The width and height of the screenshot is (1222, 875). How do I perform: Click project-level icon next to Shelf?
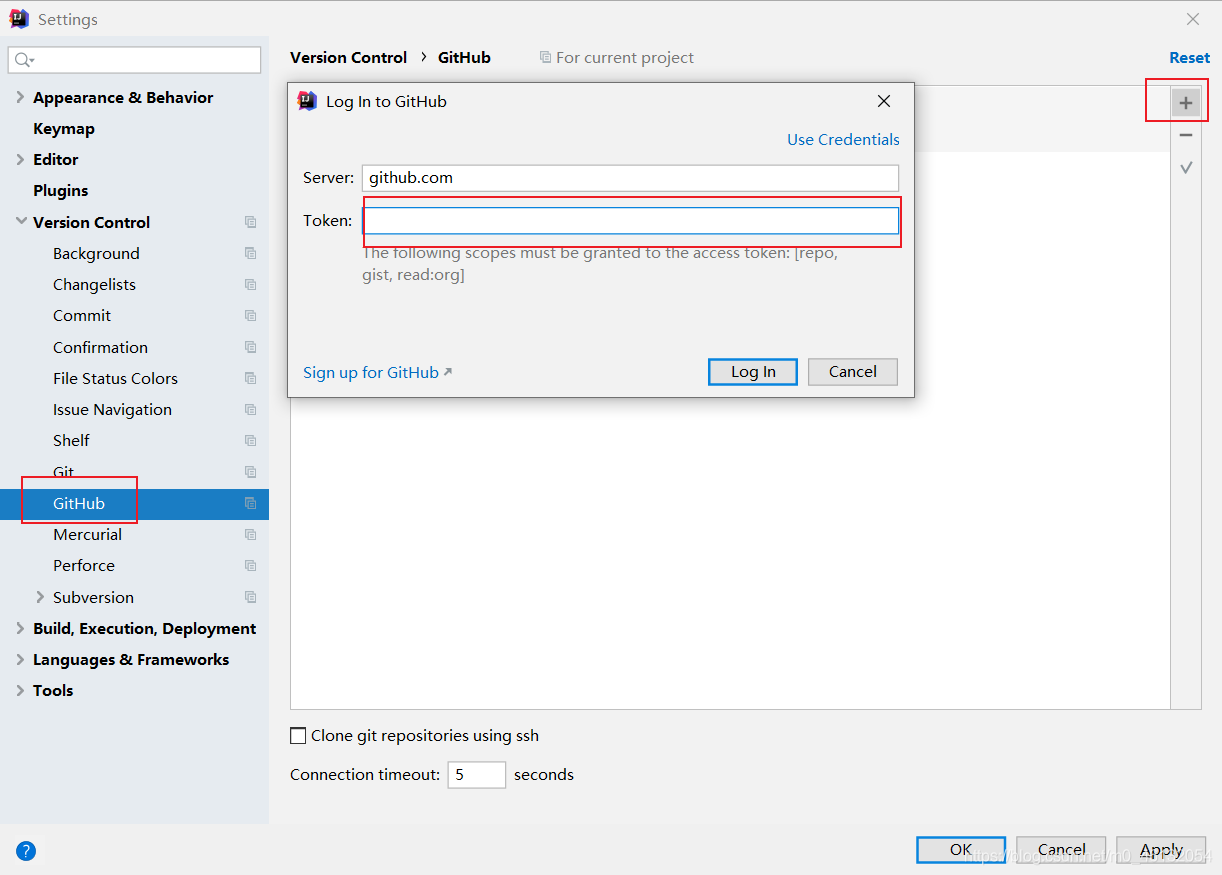[250, 441]
